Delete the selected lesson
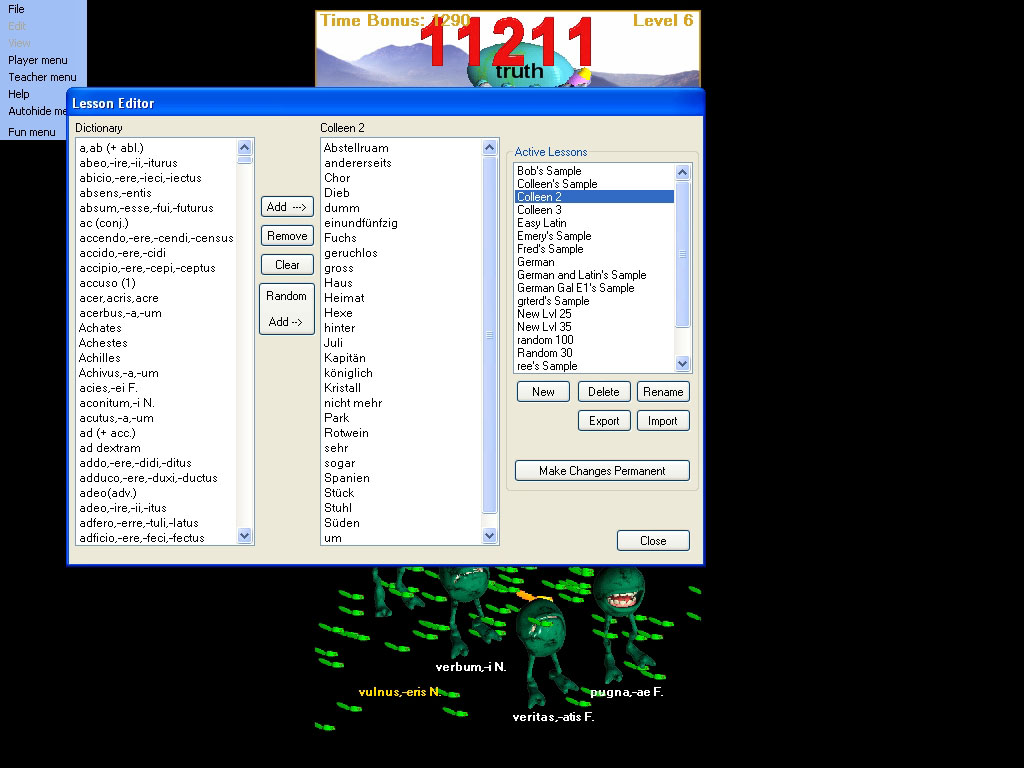Image resolution: width=1024 pixels, height=768 pixels. pos(603,392)
